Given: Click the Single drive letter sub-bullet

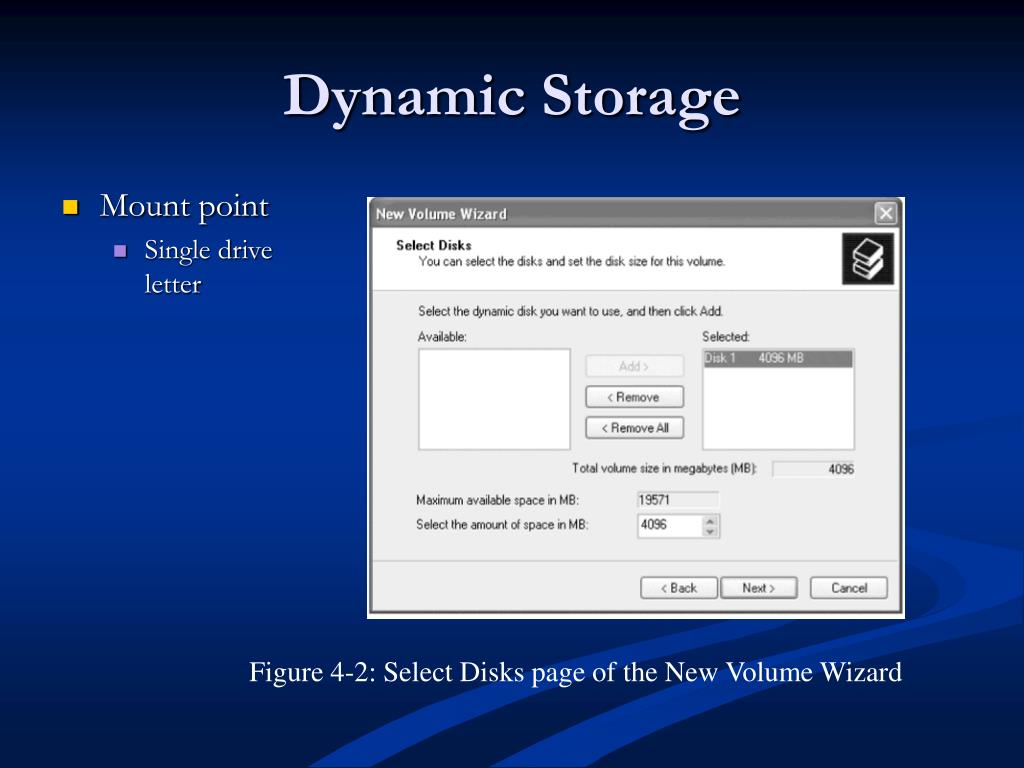Looking at the screenshot, I should coord(208,266).
